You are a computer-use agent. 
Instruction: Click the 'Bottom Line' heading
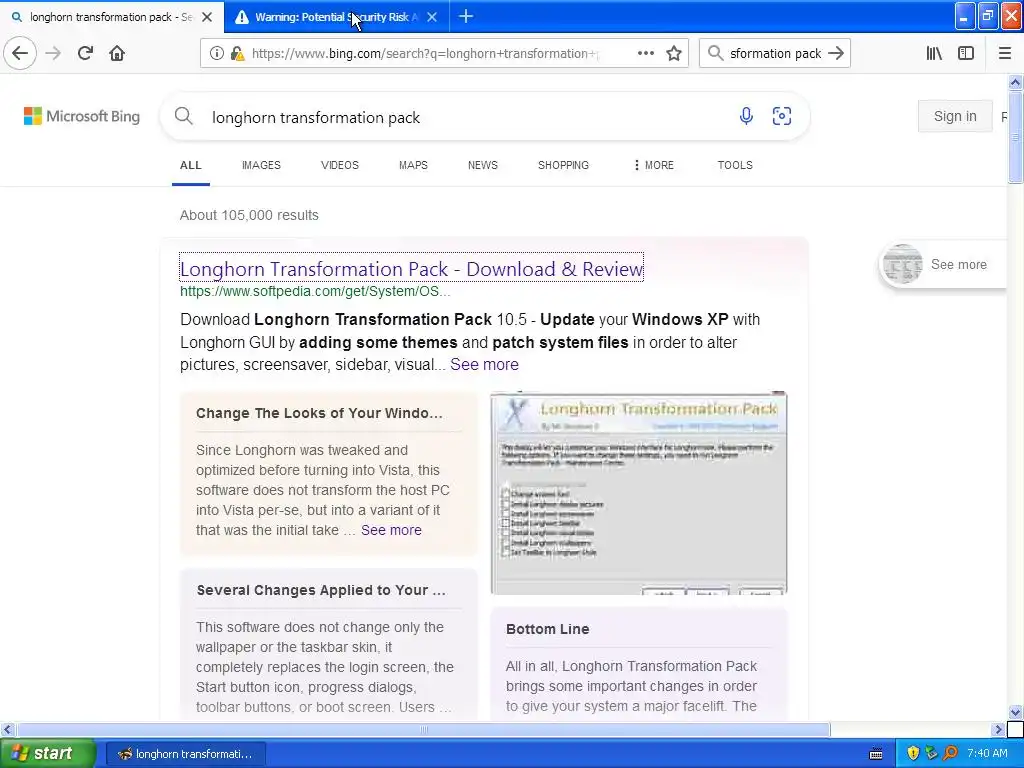[x=547, y=629]
